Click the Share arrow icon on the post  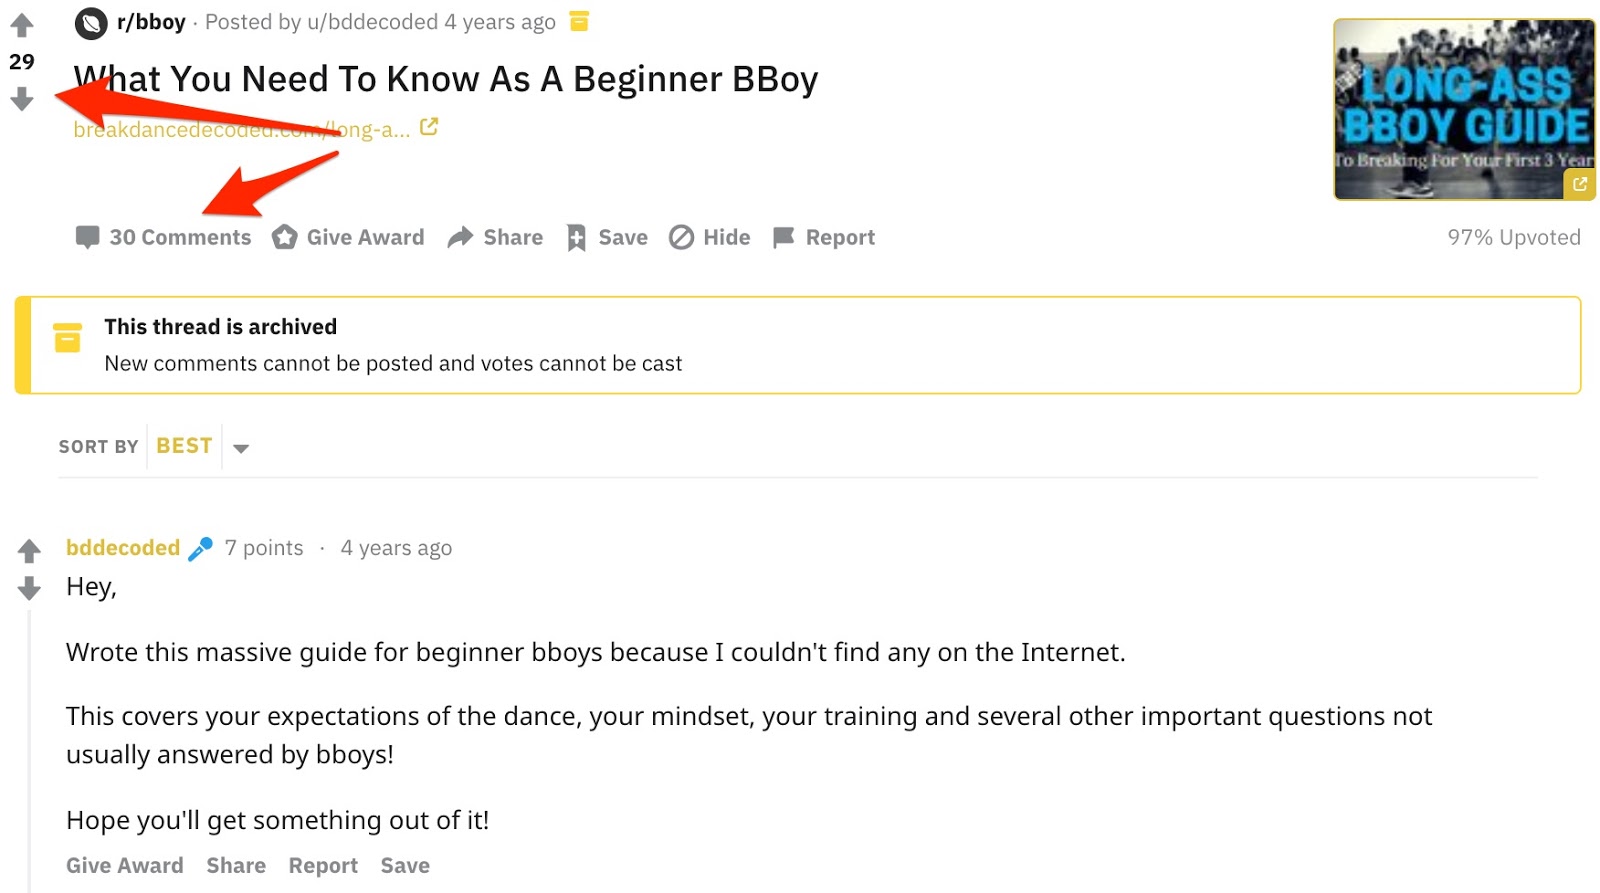tap(461, 237)
